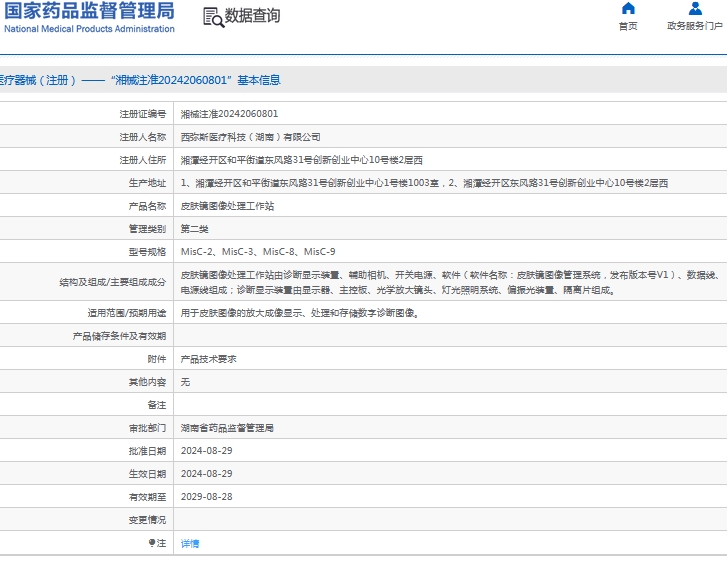Click approval department 湖南省药品监督管理局
The width and height of the screenshot is (727, 561).
[x=227, y=428]
